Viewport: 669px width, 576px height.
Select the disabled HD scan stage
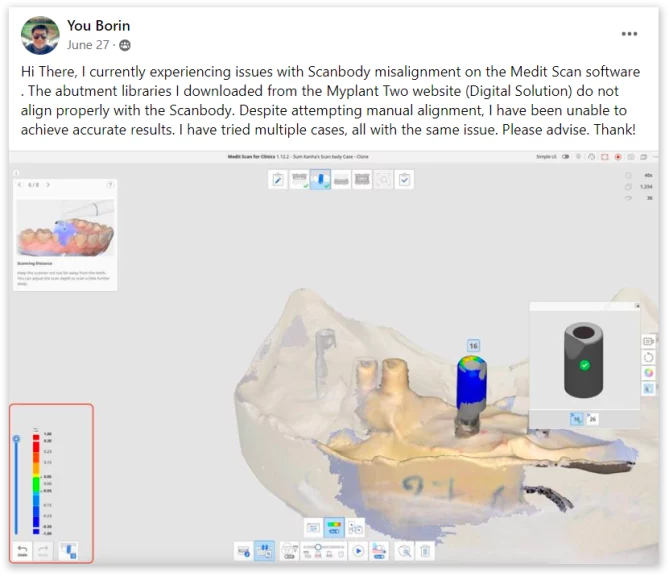click(383, 180)
